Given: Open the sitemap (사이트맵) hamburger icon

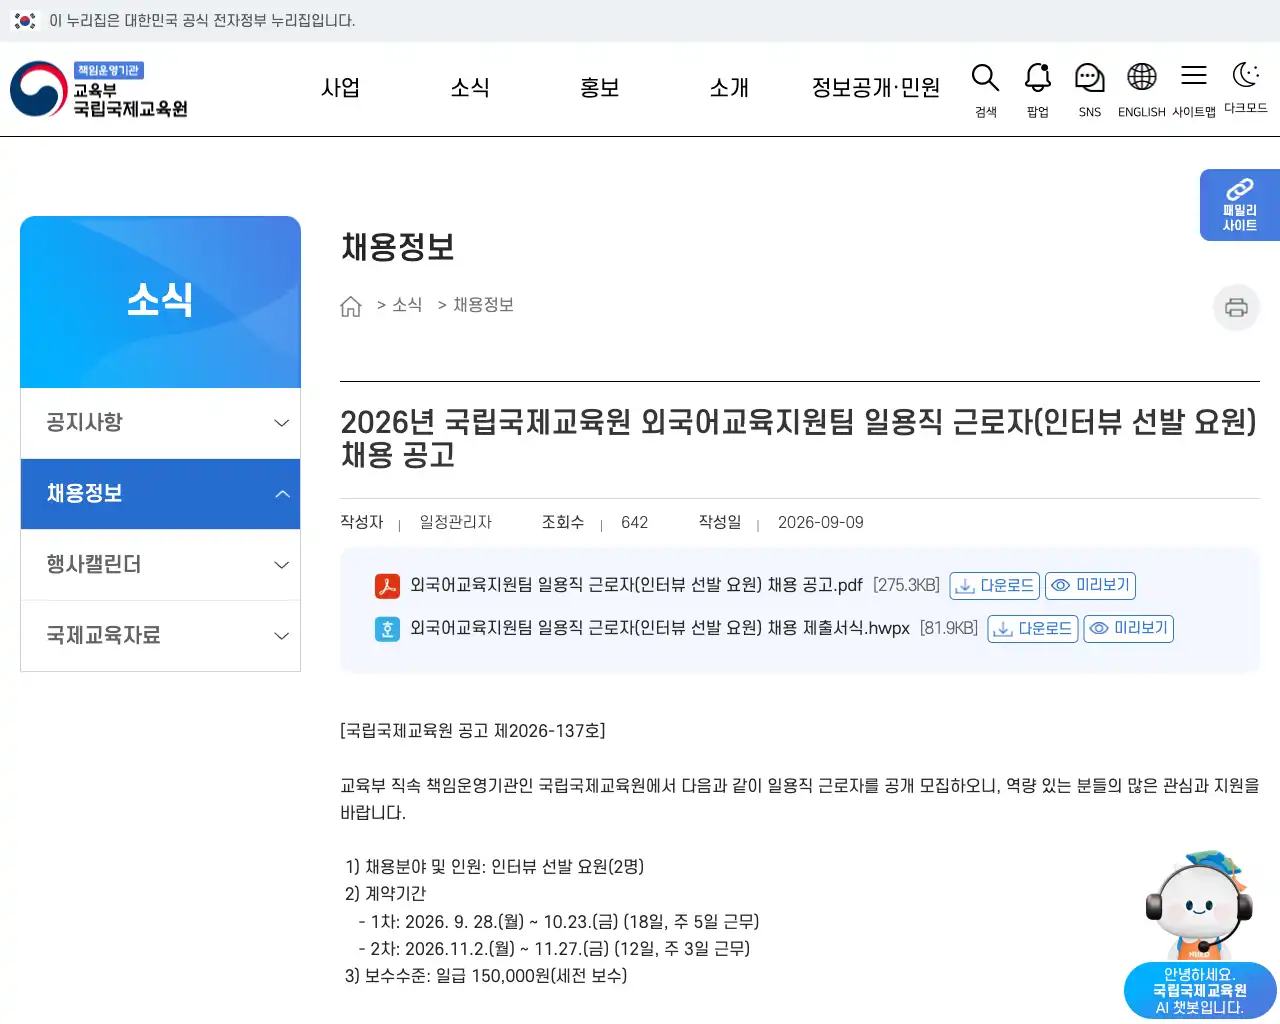Looking at the screenshot, I should click(x=1194, y=77).
